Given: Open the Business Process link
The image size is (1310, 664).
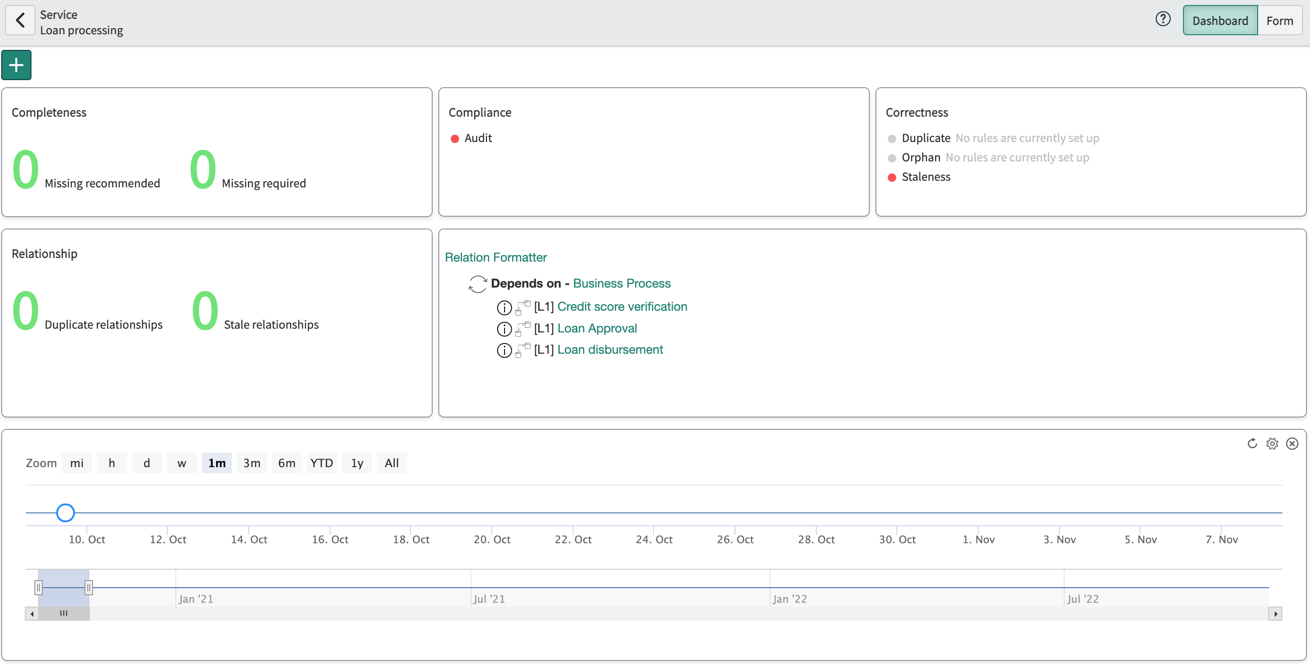Looking at the screenshot, I should point(622,284).
